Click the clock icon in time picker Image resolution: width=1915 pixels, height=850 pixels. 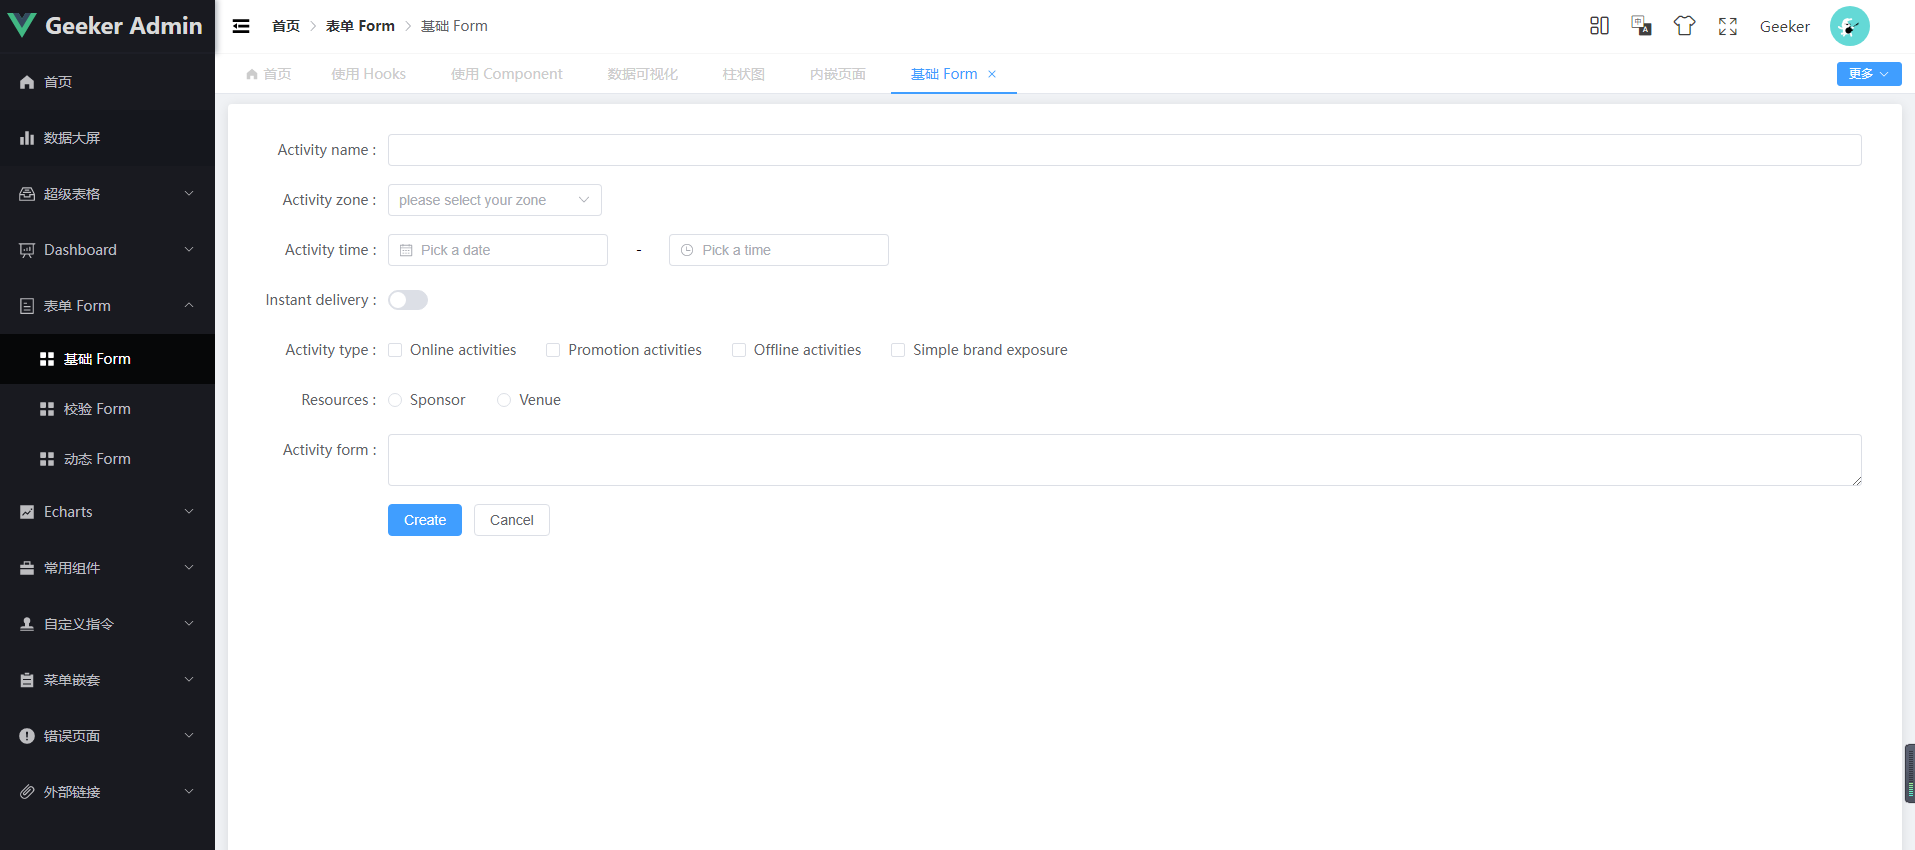click(687, 250)
